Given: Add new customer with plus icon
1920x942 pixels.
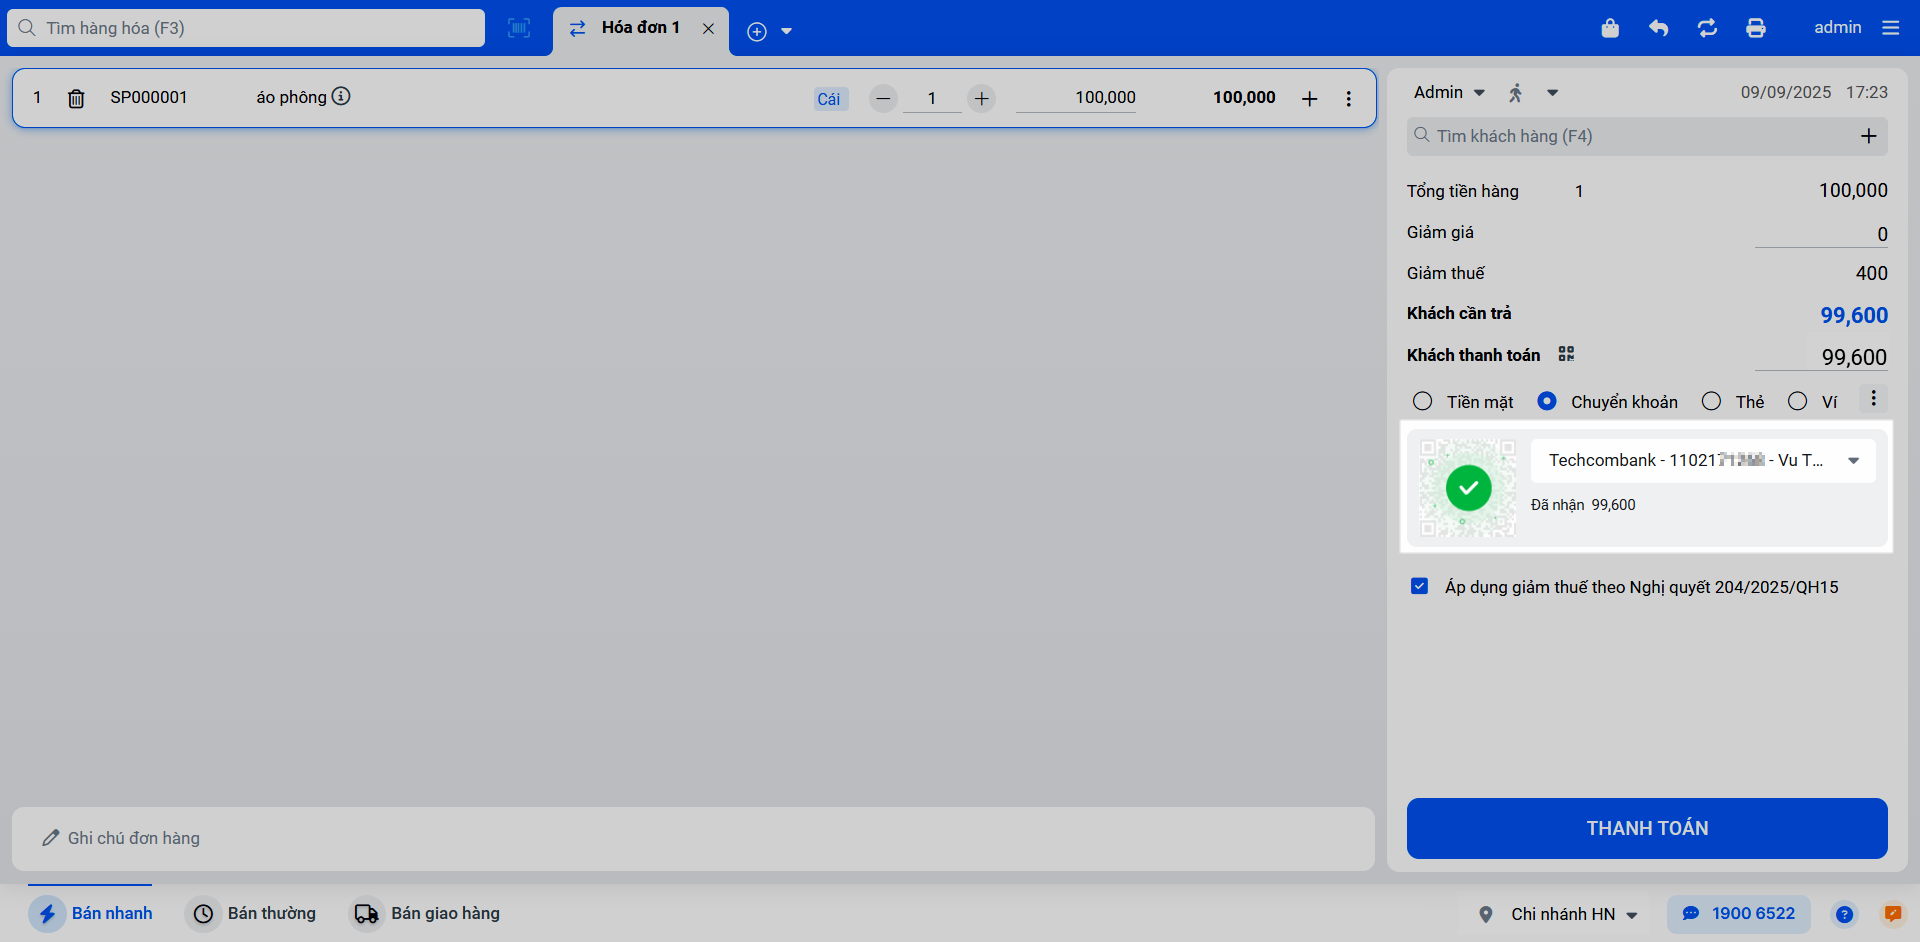Looking at the screenshot, I should [1868, 136].
